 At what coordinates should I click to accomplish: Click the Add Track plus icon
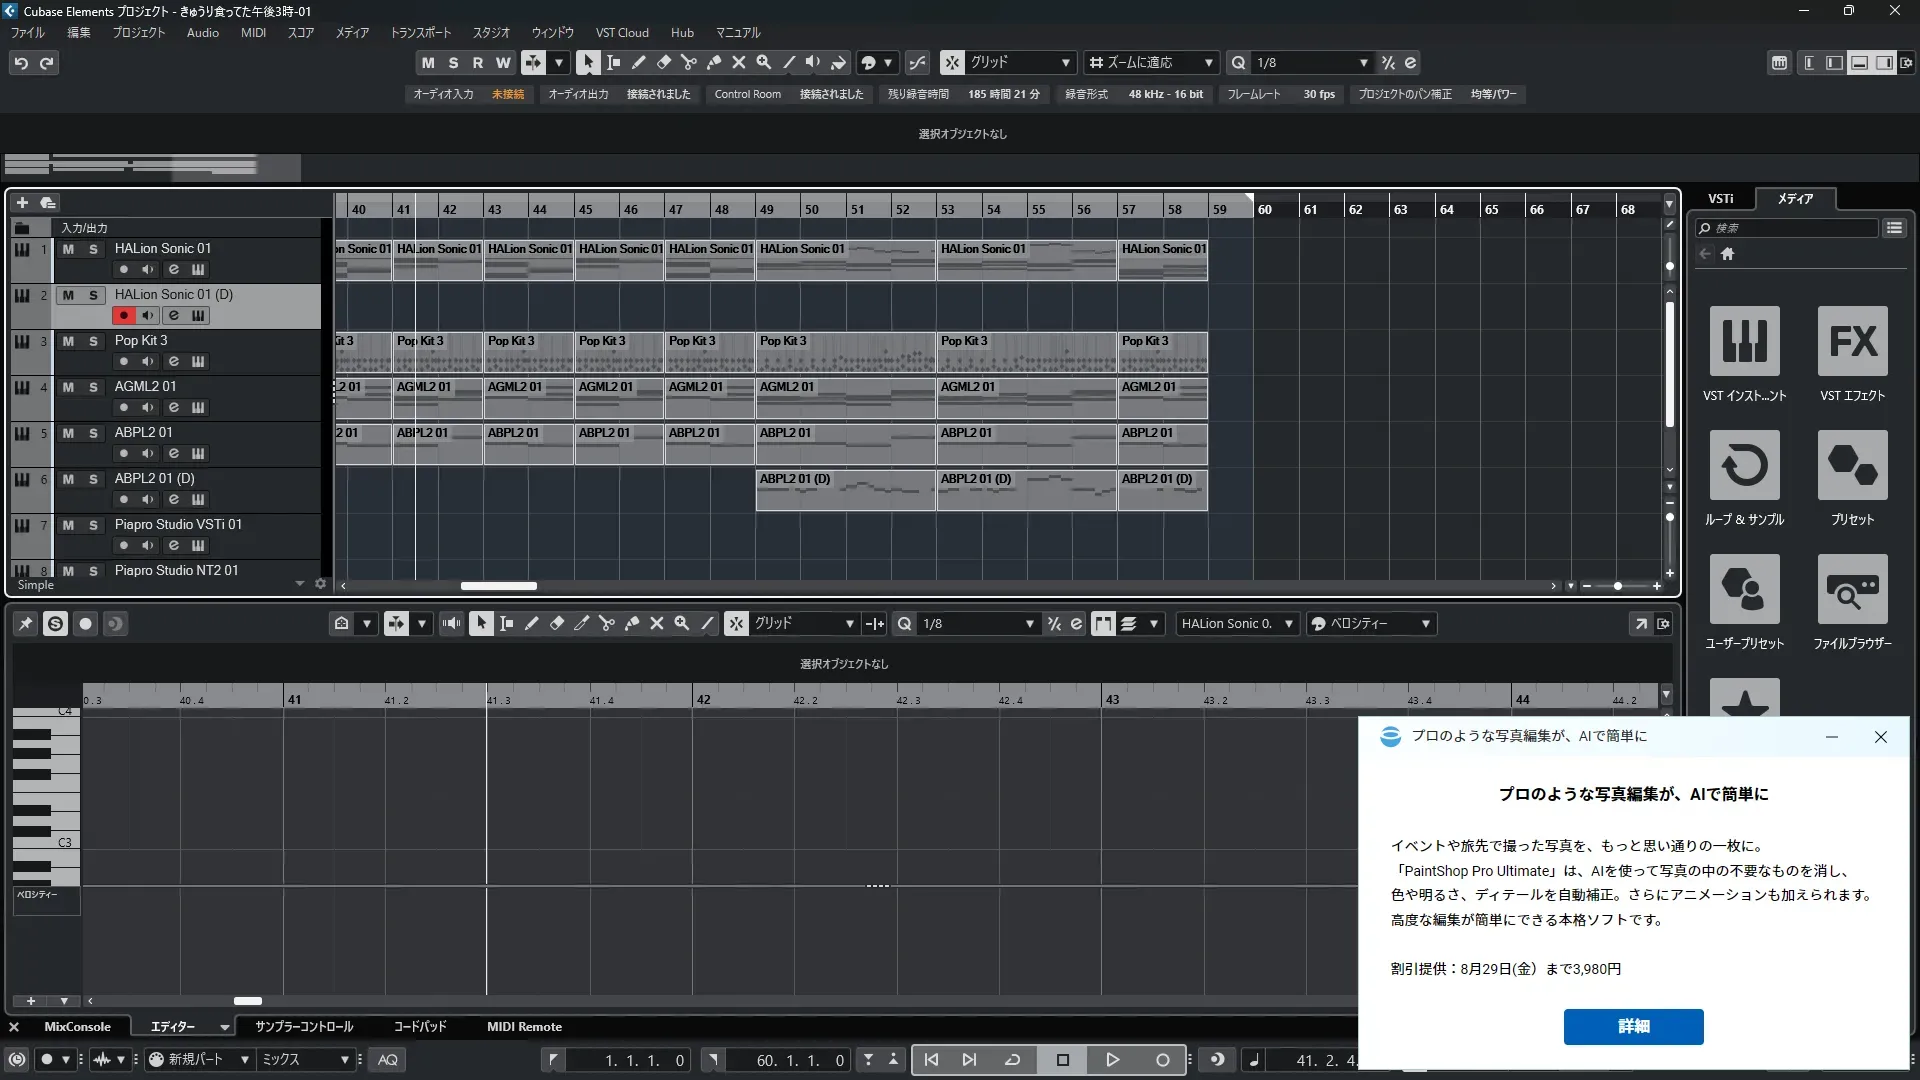[x=22, y=203]
